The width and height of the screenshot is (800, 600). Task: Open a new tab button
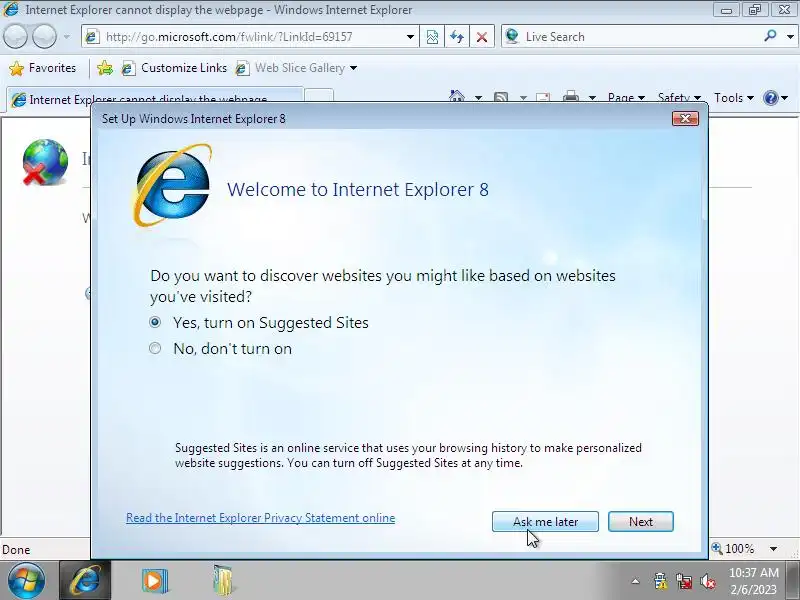319,96
